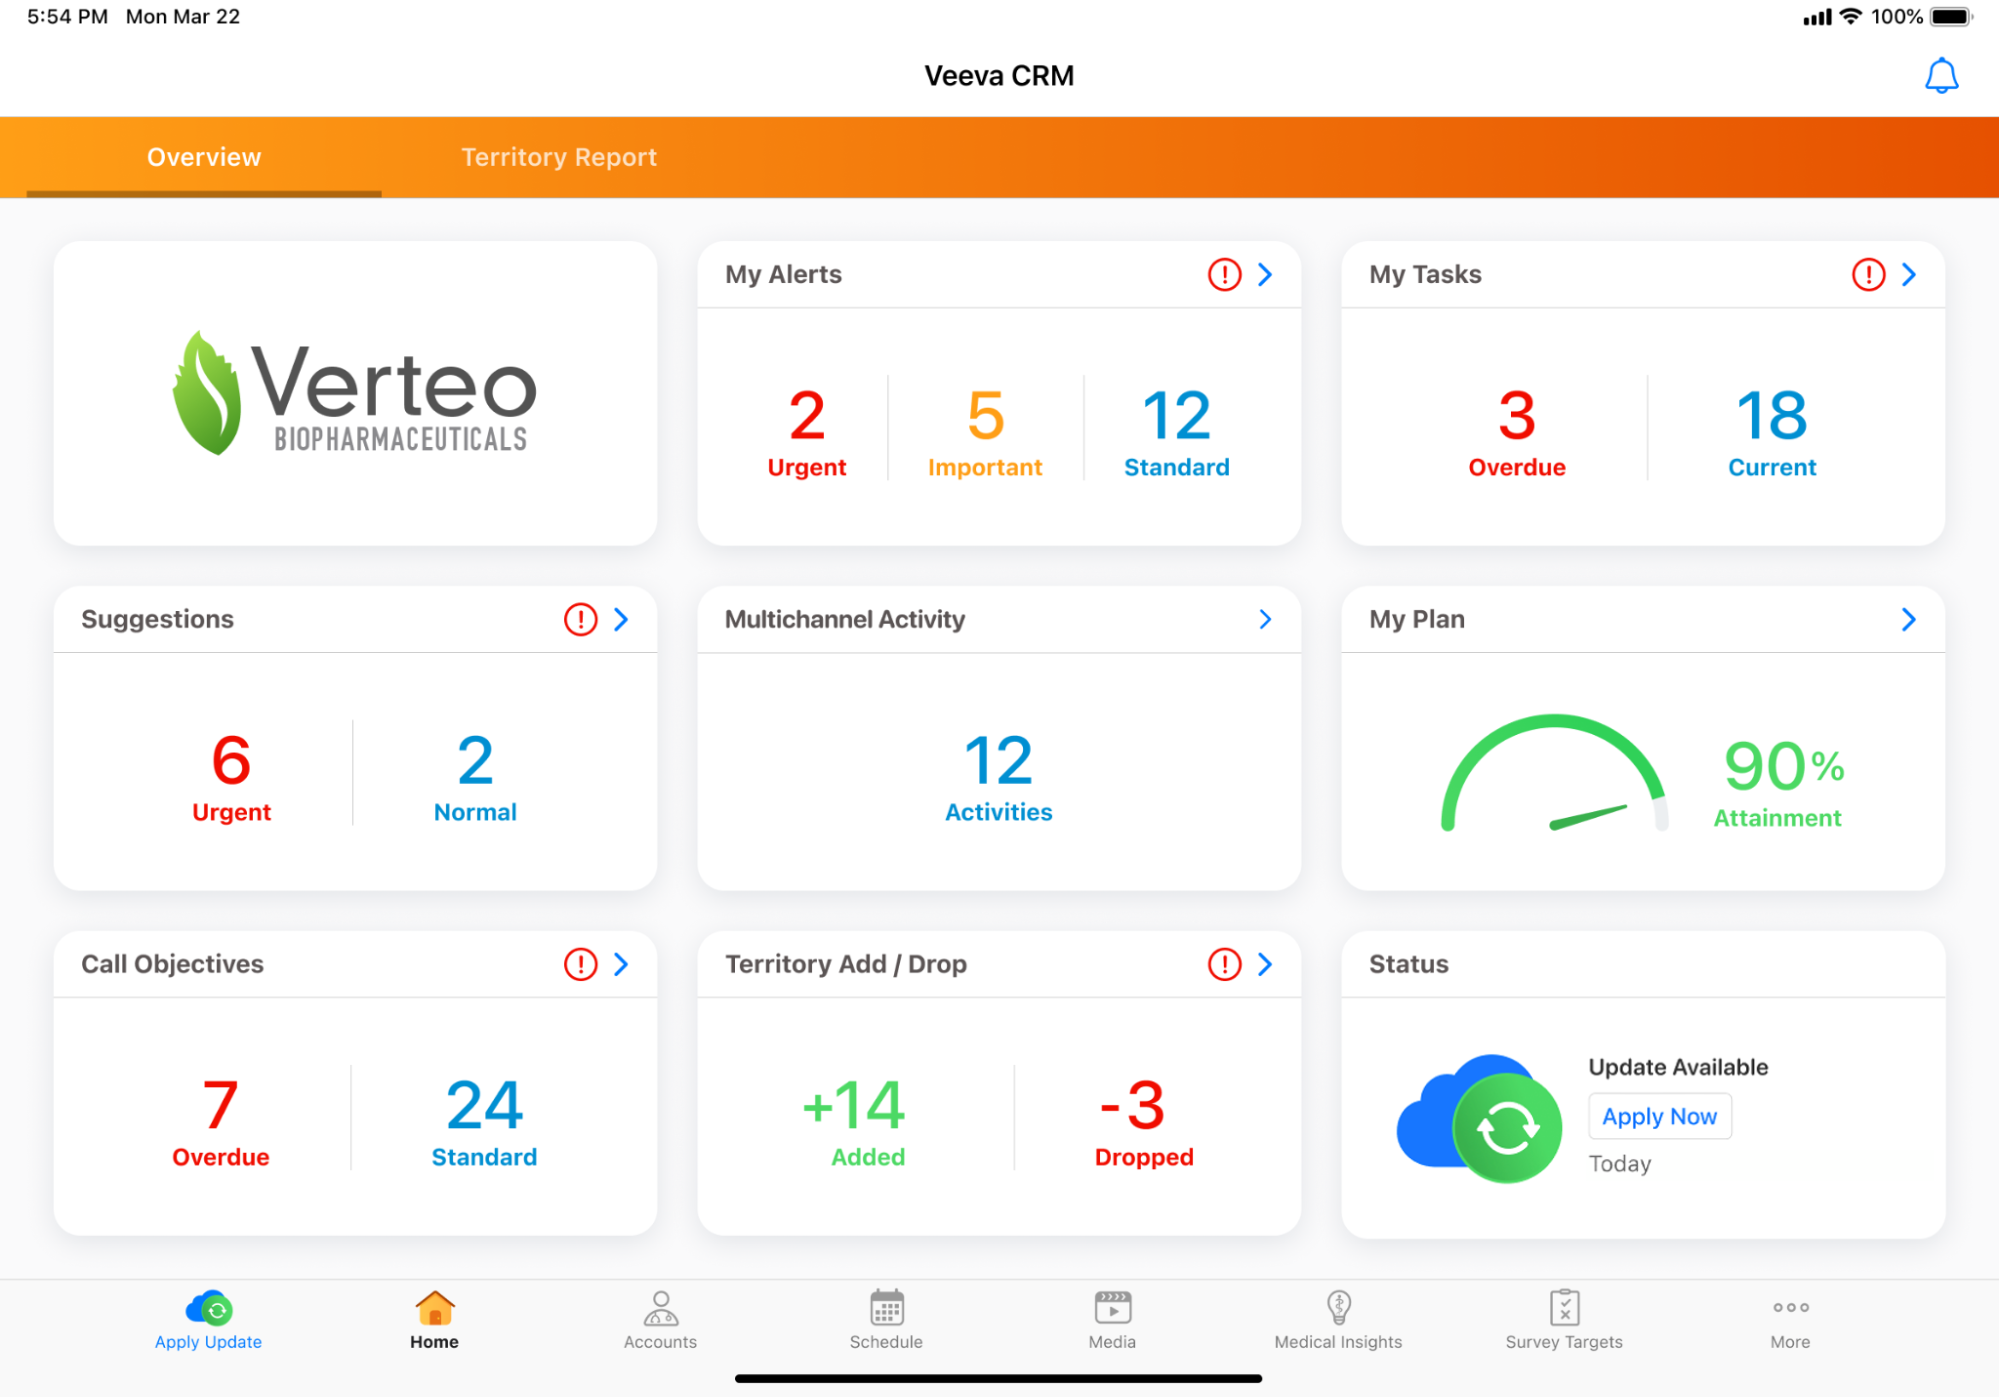Screen dimensions: 1999x1397
Task: Open the Accounts tab icon
Action: point(660,1308)
